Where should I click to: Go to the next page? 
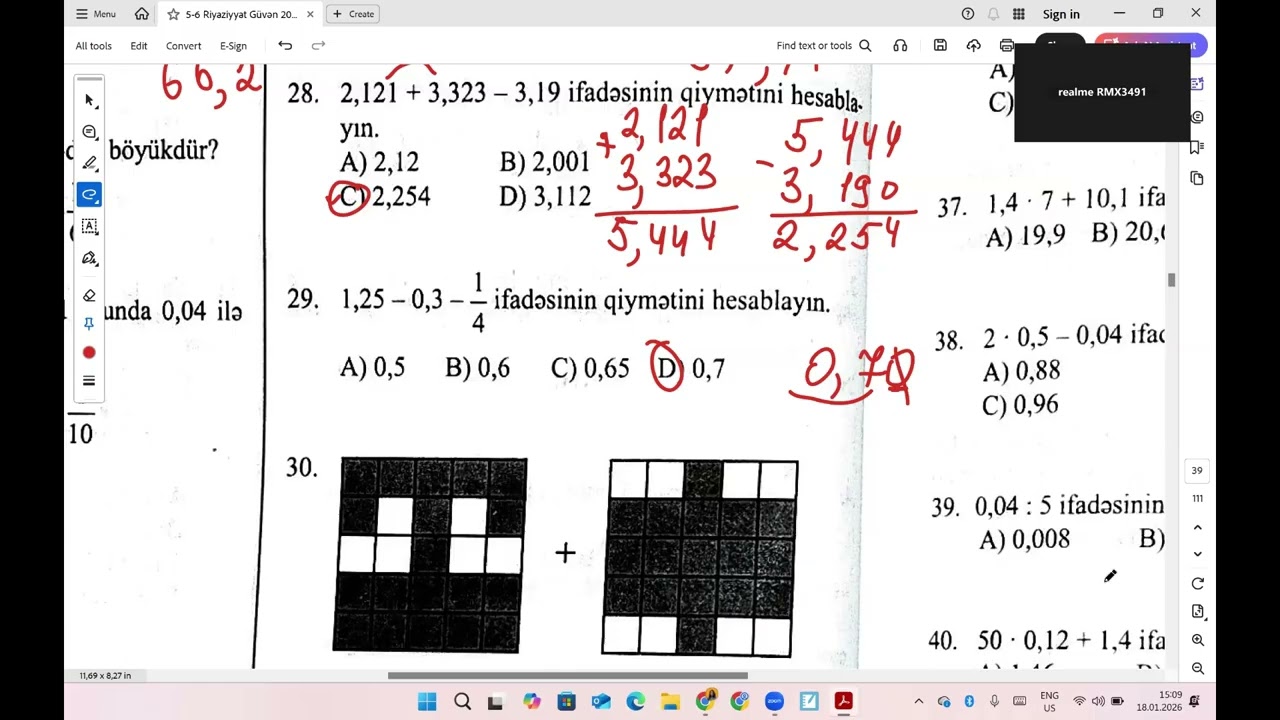1197,554
